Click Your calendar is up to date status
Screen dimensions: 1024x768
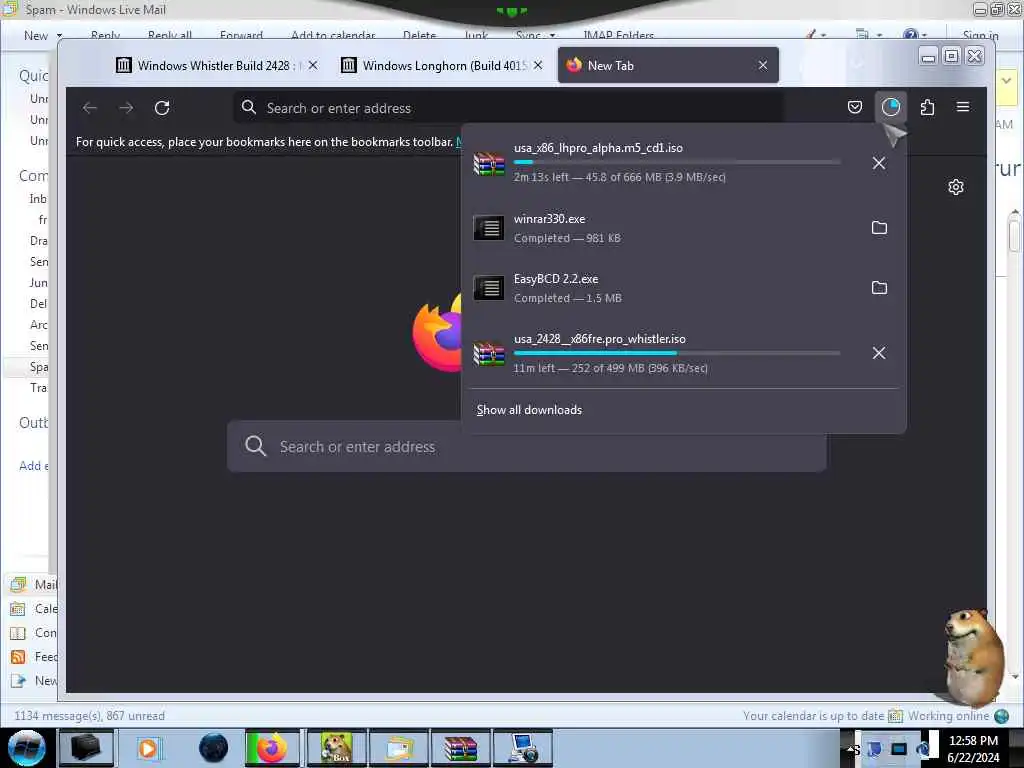click(813, 716)
